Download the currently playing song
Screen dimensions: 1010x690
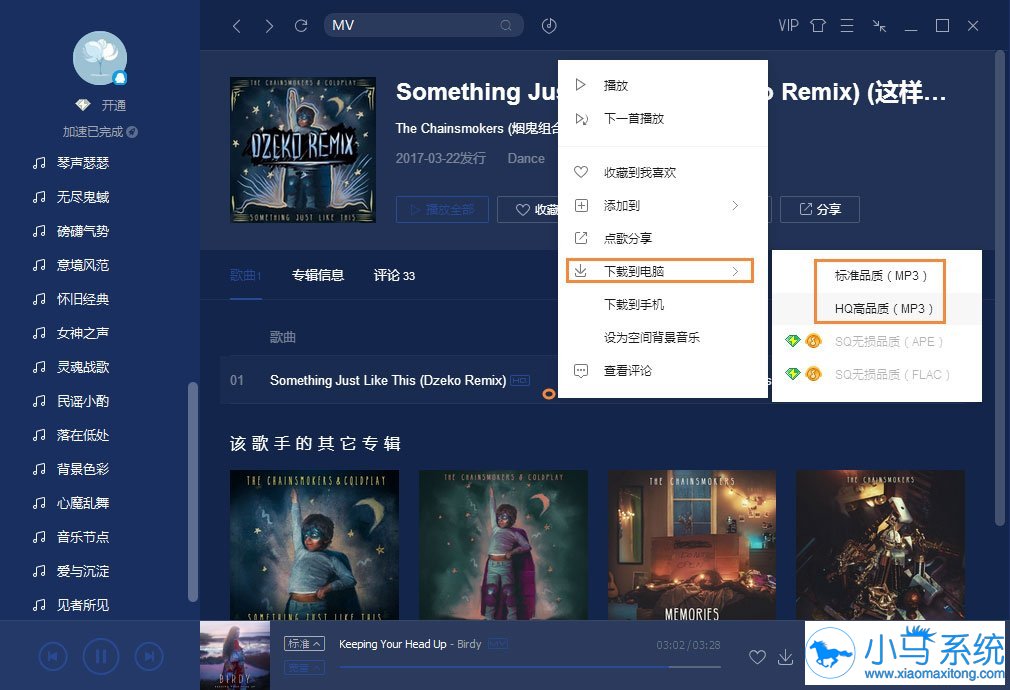(785, 657)
